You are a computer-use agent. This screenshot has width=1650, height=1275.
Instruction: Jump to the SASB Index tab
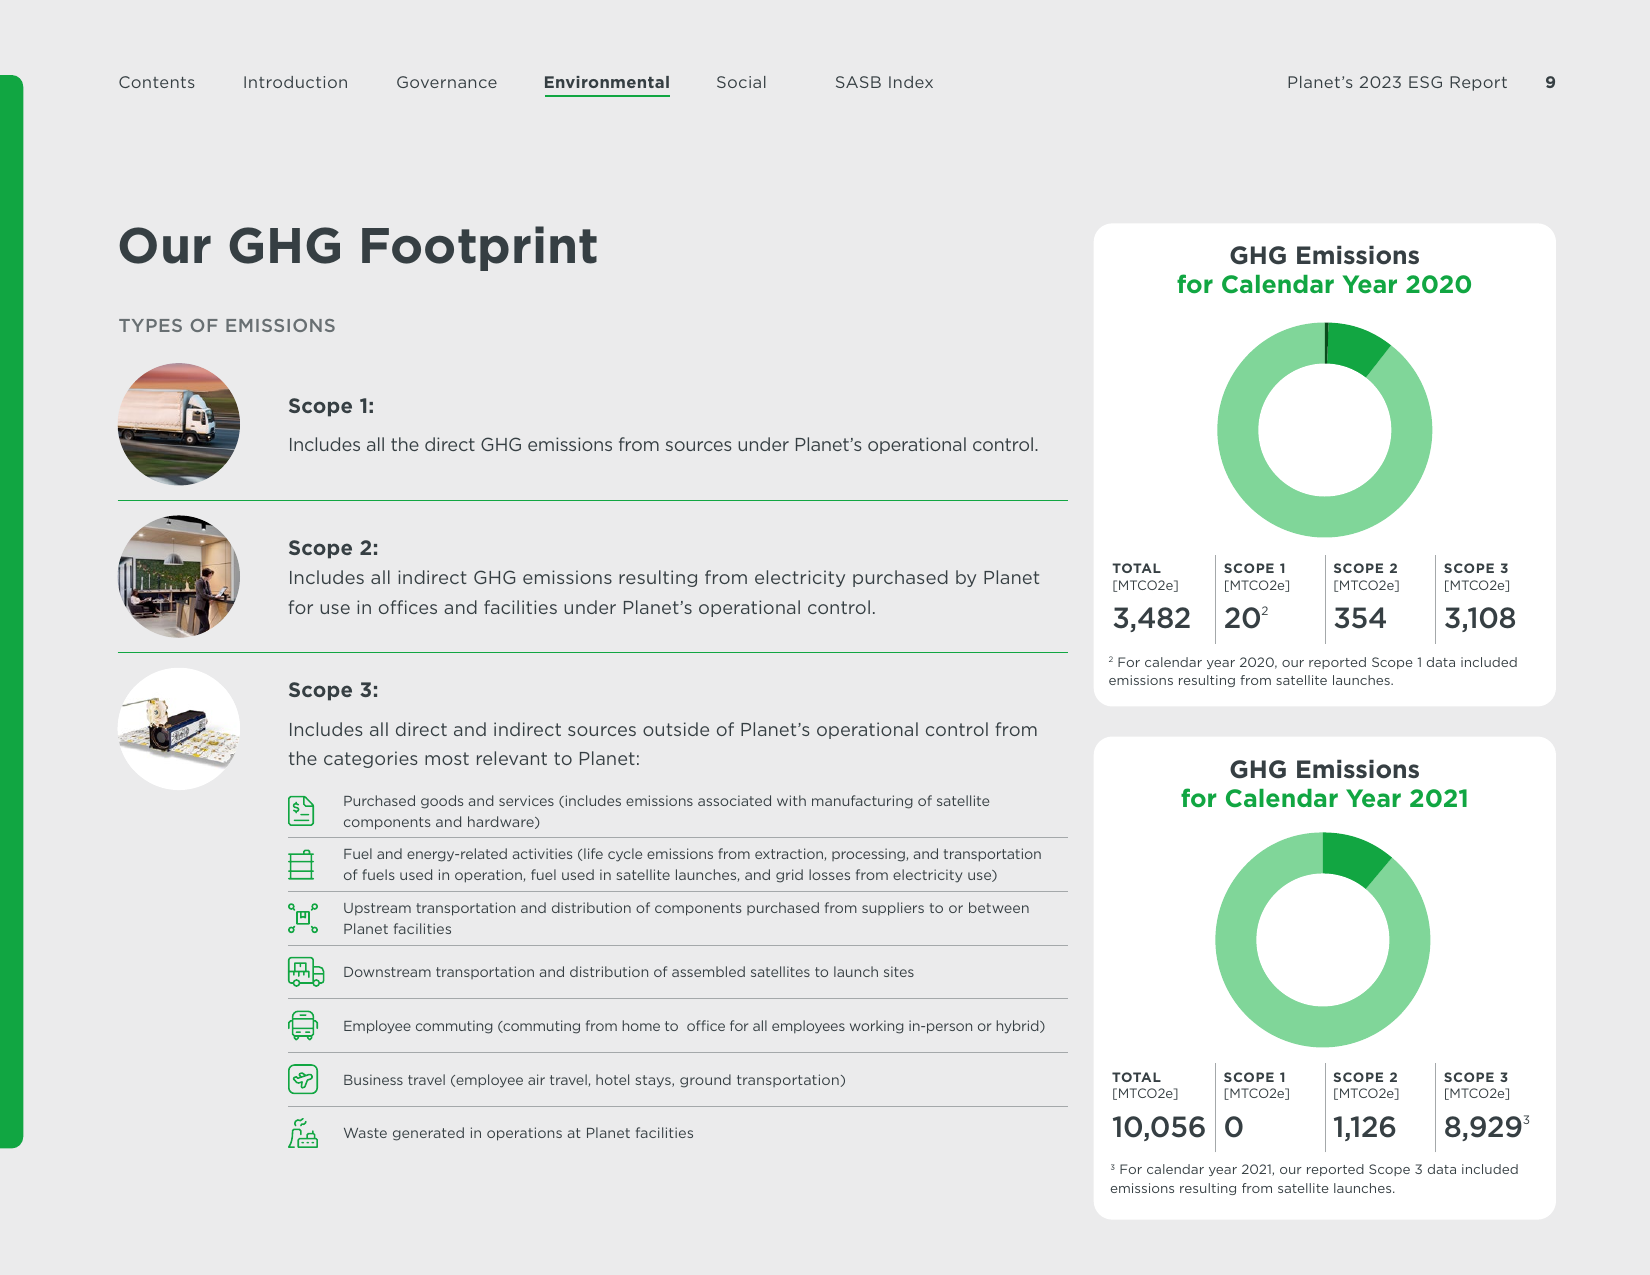click(884, 82)
